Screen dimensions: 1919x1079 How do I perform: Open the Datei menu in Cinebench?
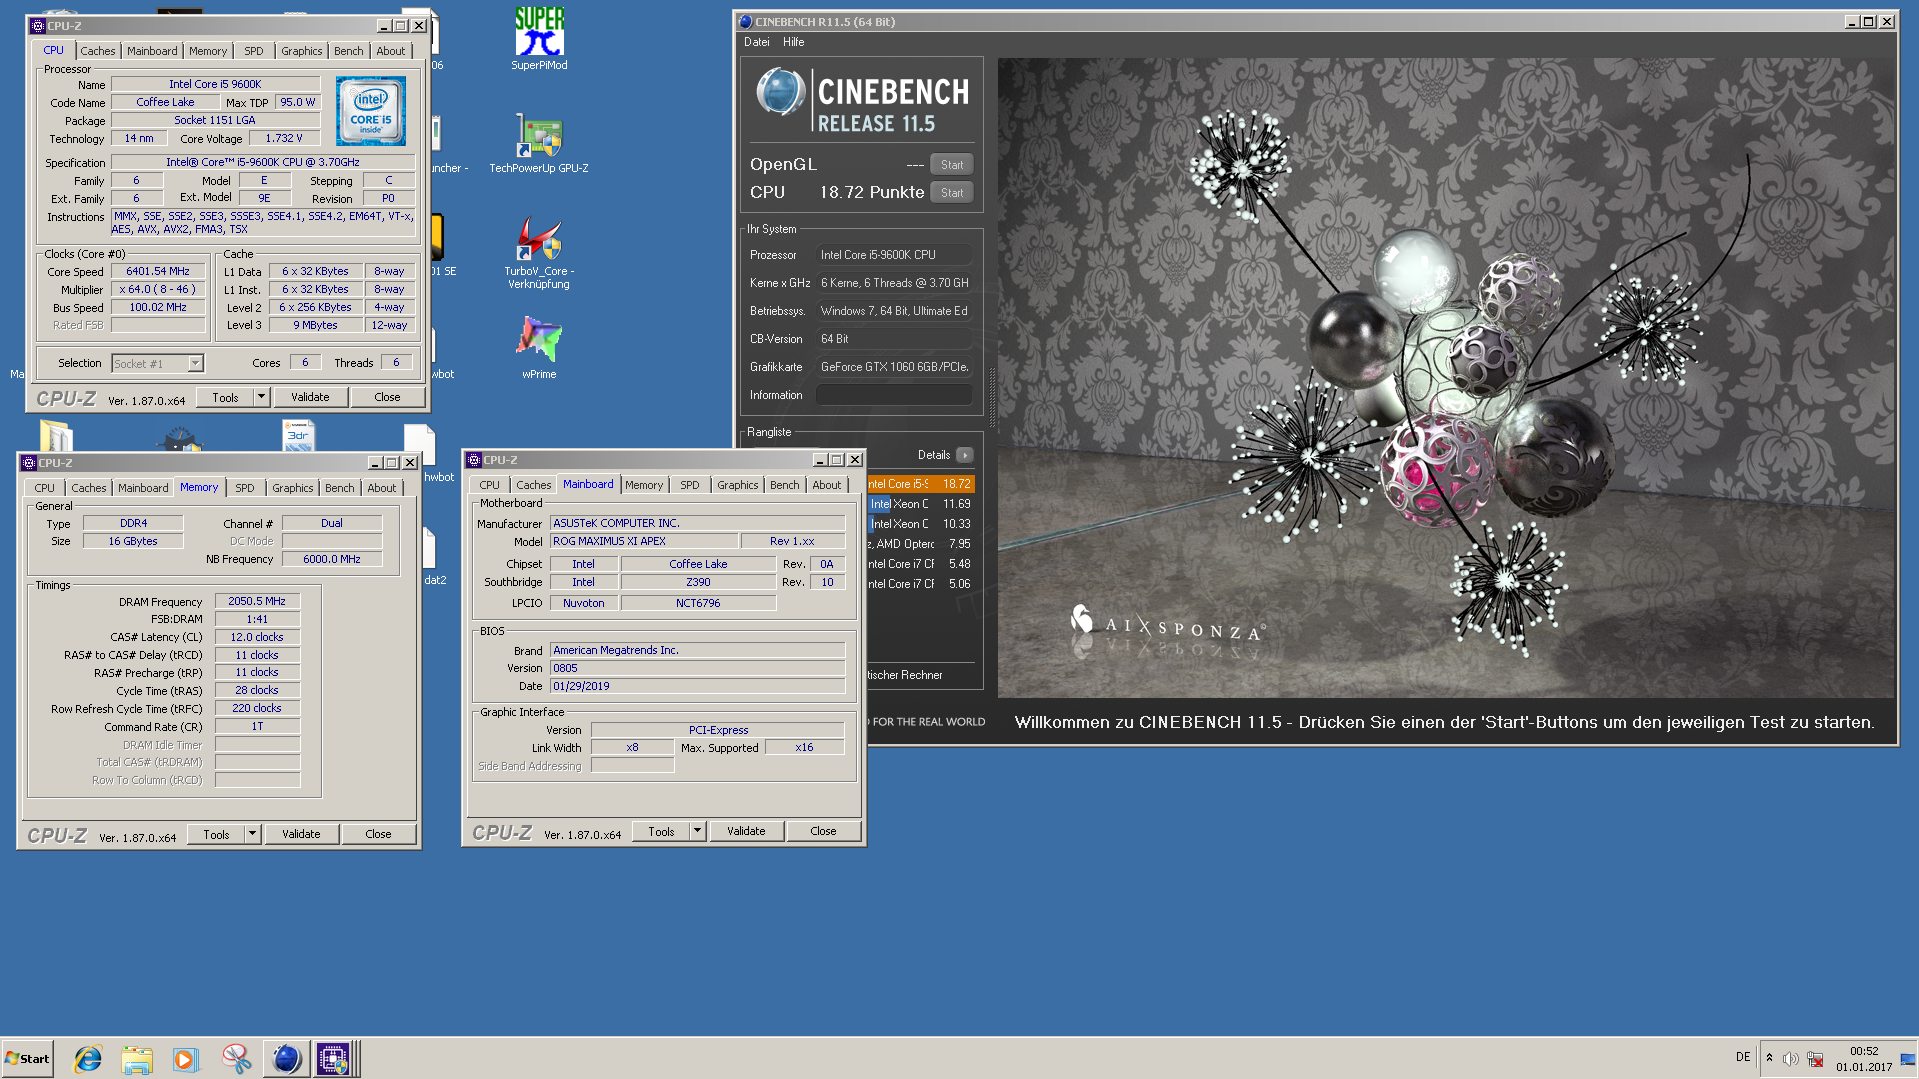click(x=757, y=42)
